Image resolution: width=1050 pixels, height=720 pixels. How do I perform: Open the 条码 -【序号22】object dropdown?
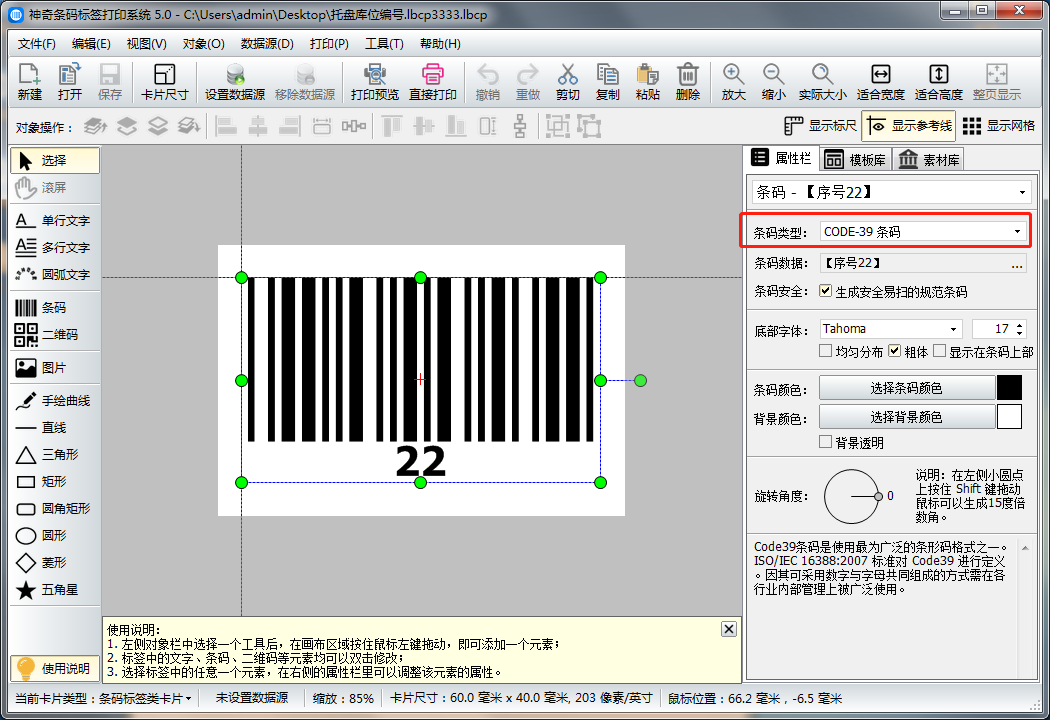tap(891, 192)
